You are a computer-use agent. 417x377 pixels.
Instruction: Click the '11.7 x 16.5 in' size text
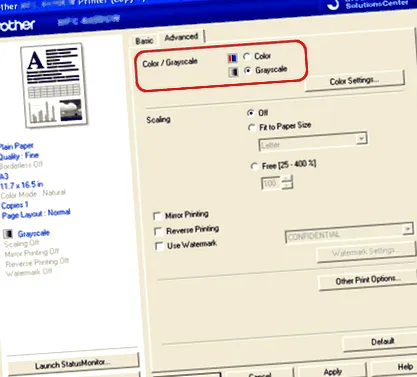(x=22, y=185)
